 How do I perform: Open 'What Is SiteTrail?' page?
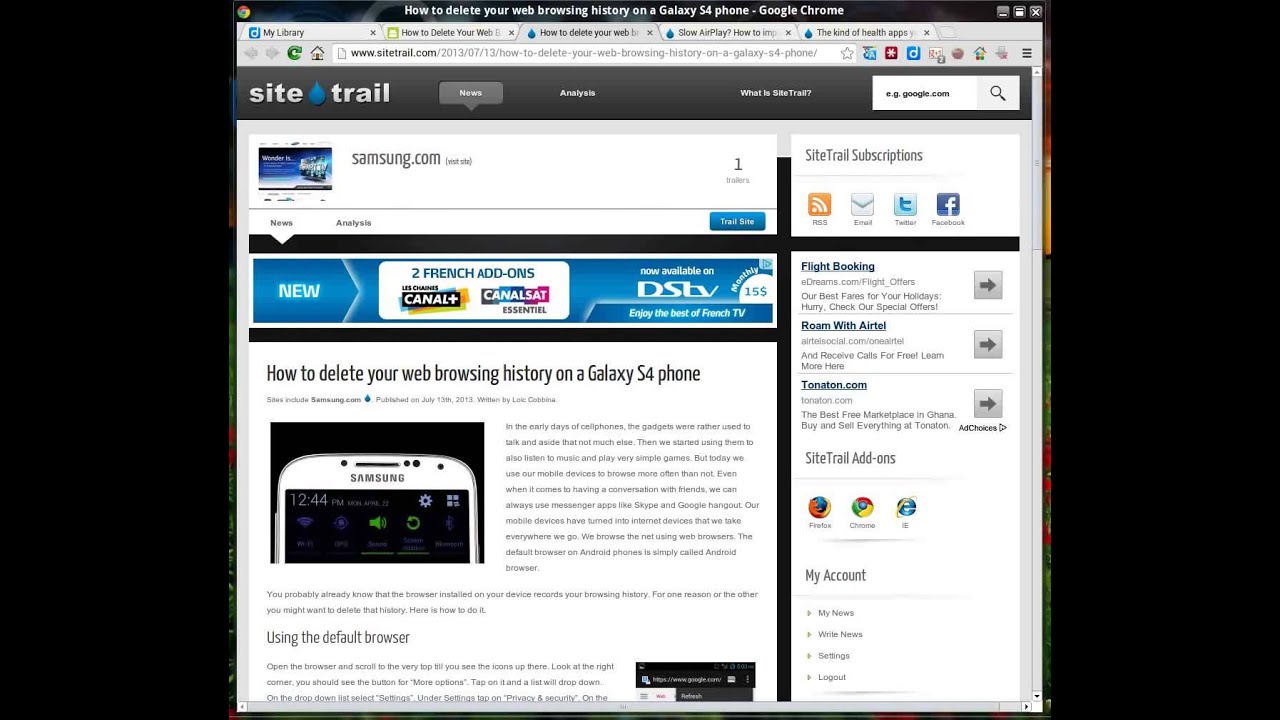(x=776, y=93)
